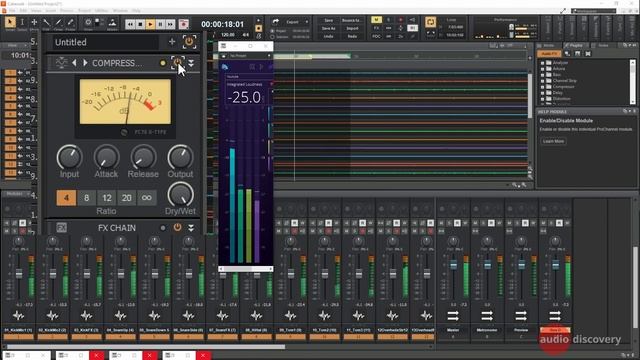Expand the Delay plugin folder

tap(542, 93)
